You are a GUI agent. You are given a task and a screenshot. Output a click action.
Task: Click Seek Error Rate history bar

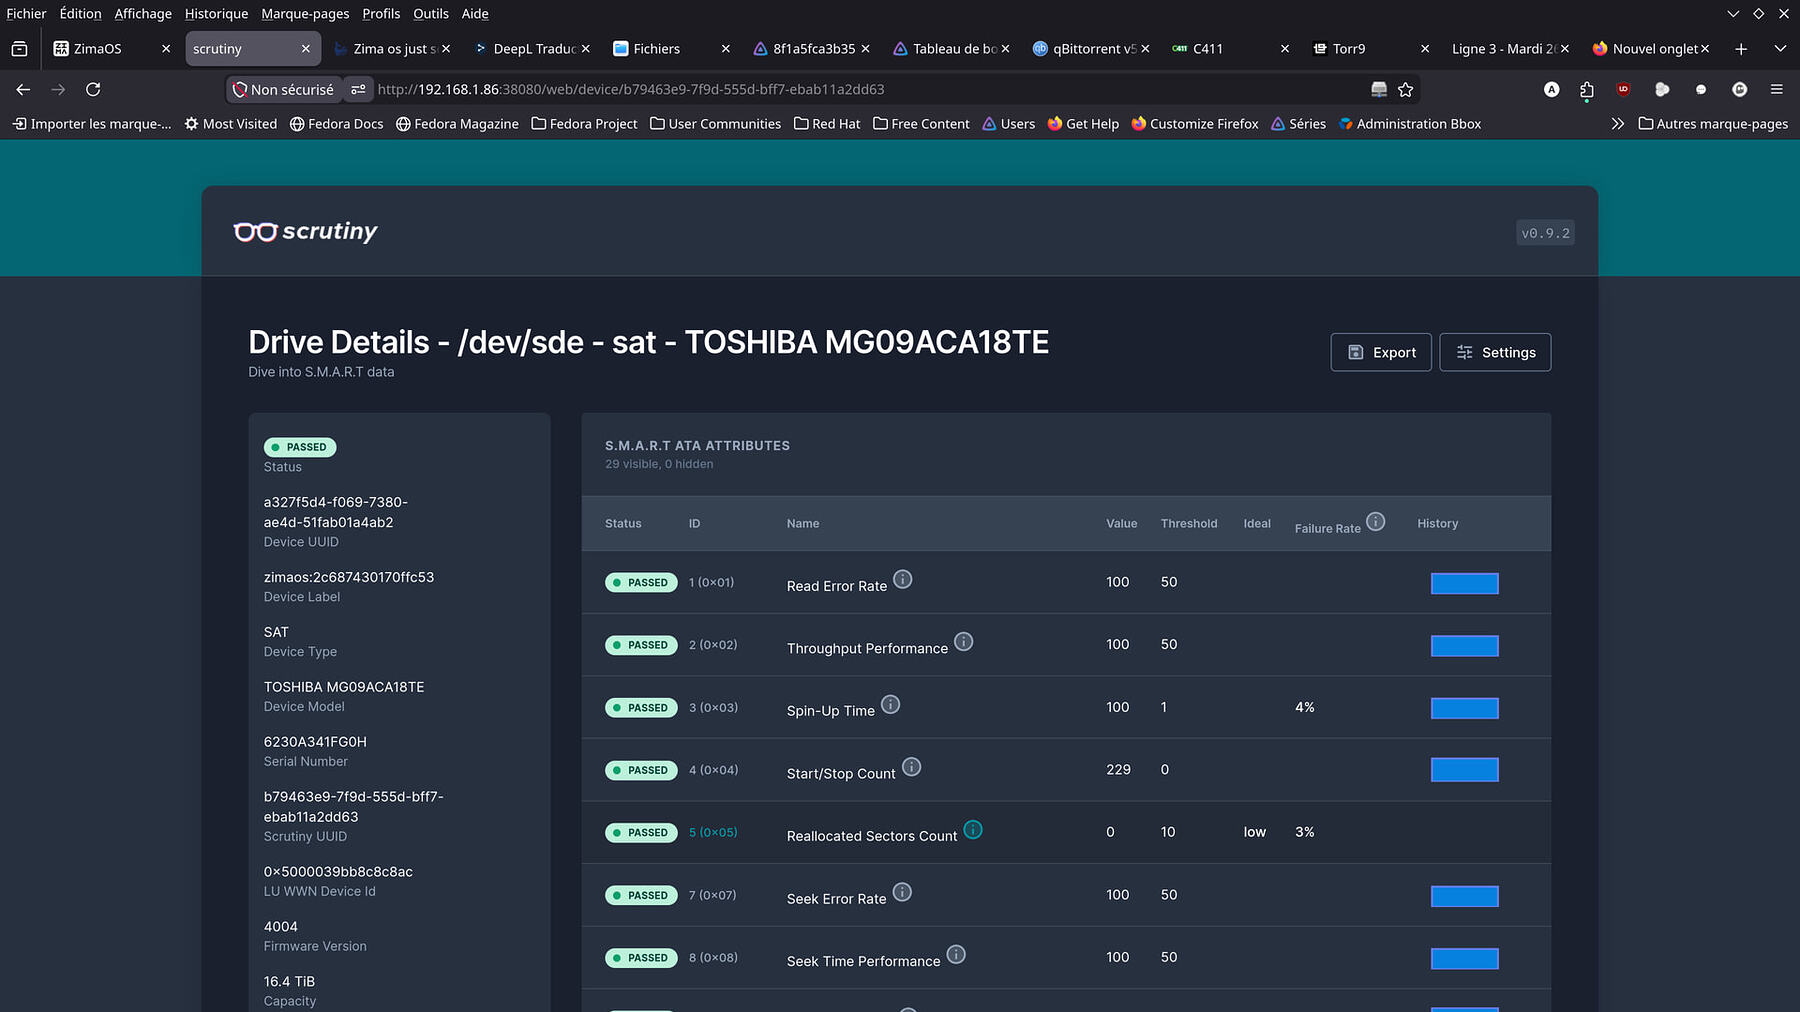click(x=1464, y=896)
